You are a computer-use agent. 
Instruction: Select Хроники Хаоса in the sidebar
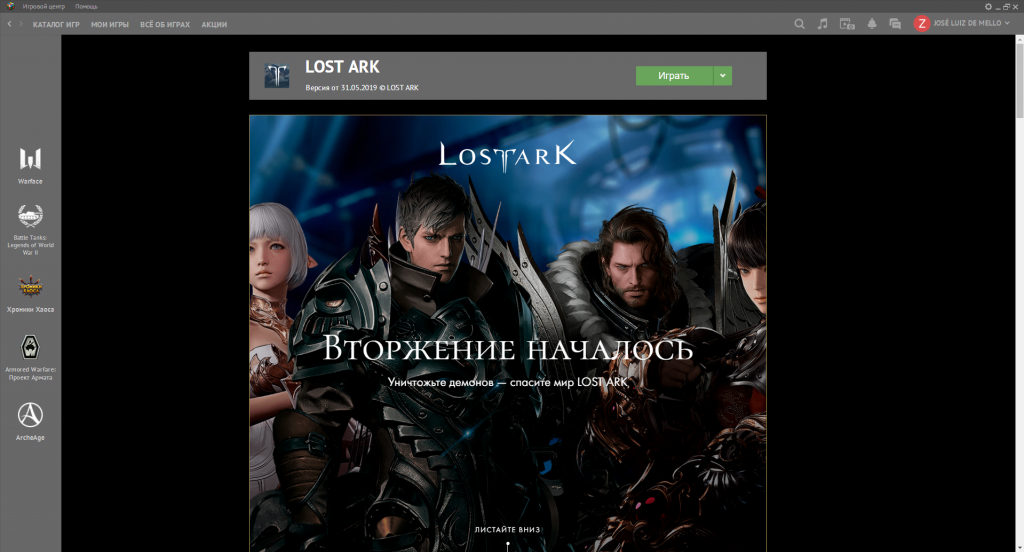30,294
